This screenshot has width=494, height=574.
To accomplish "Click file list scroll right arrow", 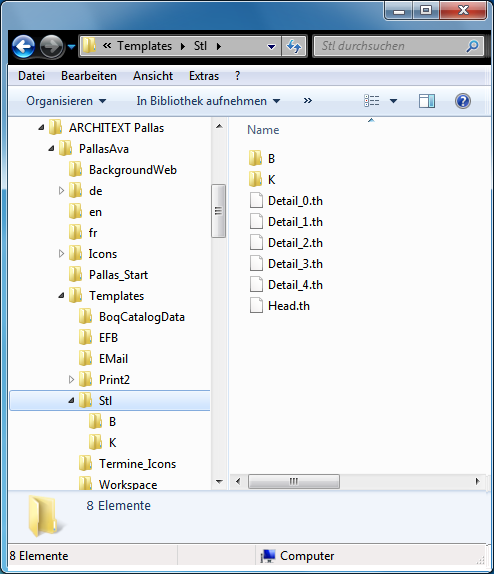I will pos(478,481).
